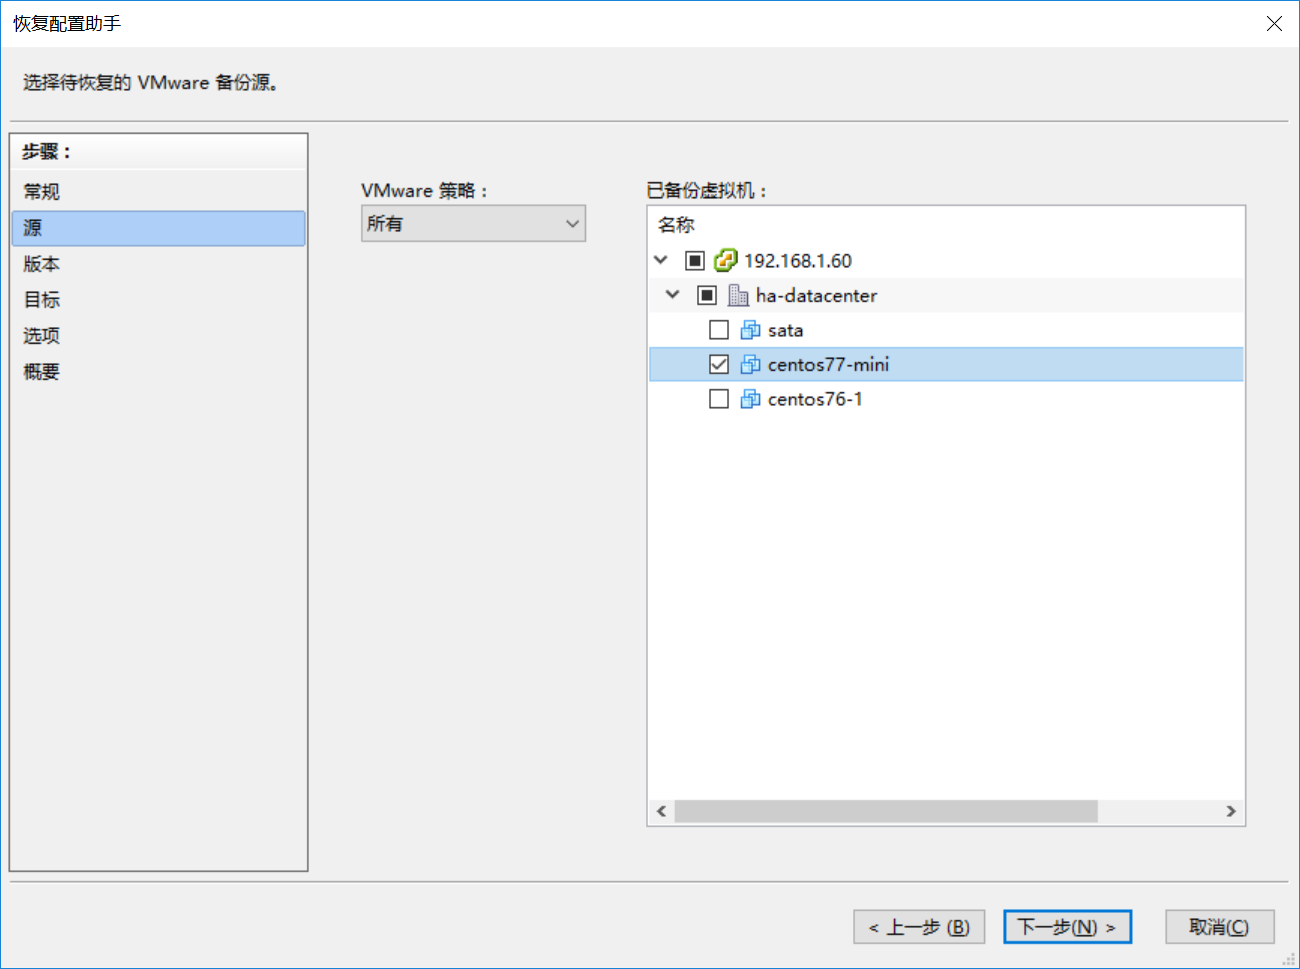Click the sata virtual machine icon
The width and height of the screenshot is (1300, 969).
coord(750,330)
